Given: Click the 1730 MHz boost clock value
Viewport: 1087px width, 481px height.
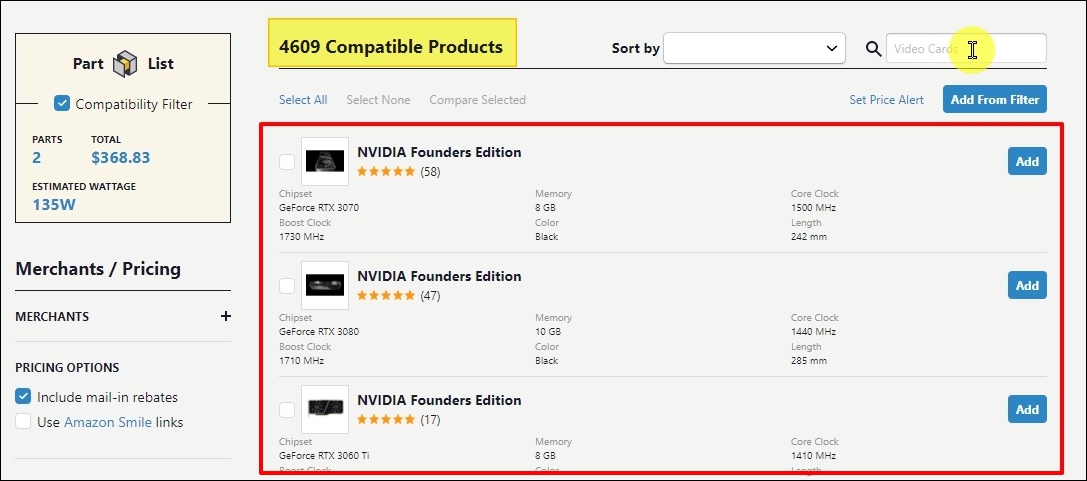Looking at the screenshot, I should coord(301,236).
